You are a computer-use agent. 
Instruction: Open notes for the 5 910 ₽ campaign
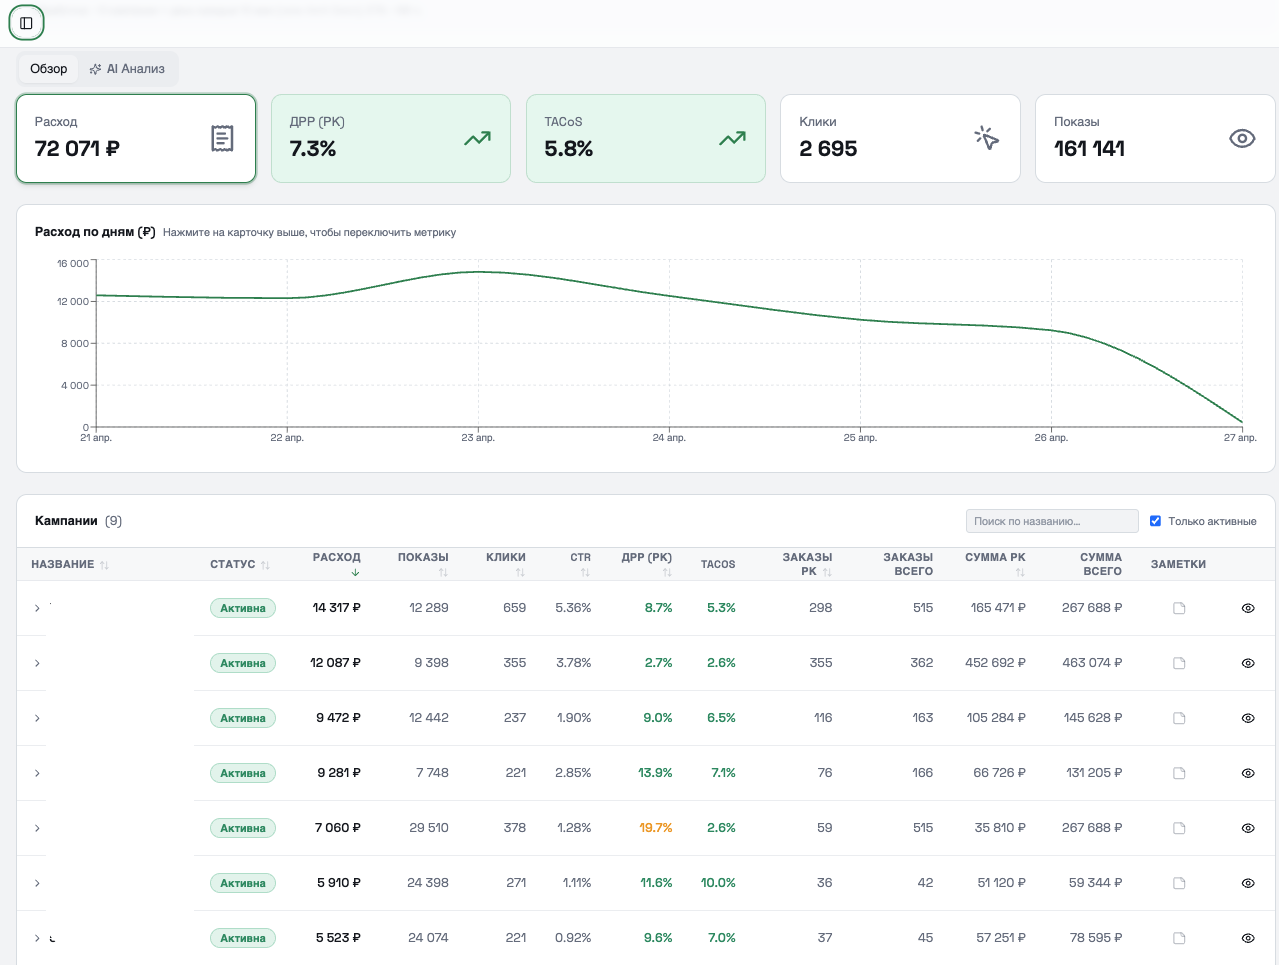(x=1179, y=883)
